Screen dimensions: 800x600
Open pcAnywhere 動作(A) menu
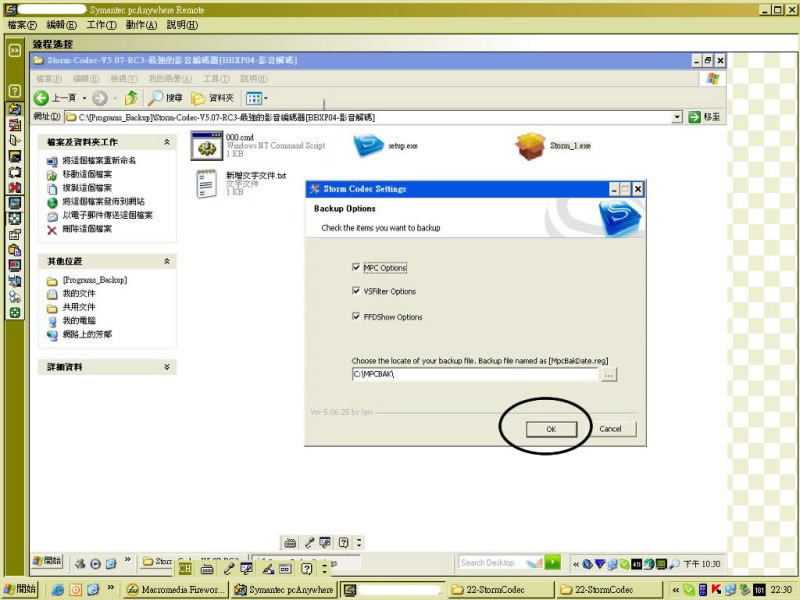pos(141,24)
